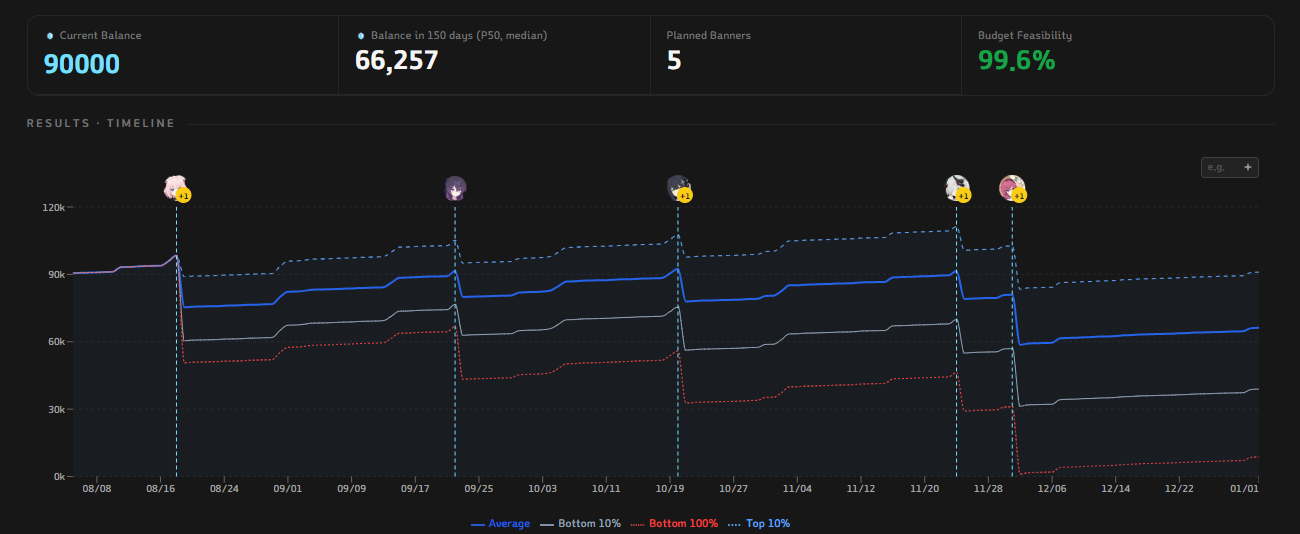The width and height of the screenshot is (1300, 534).
Task: Click the dashed banner line at 08/16
Action: coord(176,340)
